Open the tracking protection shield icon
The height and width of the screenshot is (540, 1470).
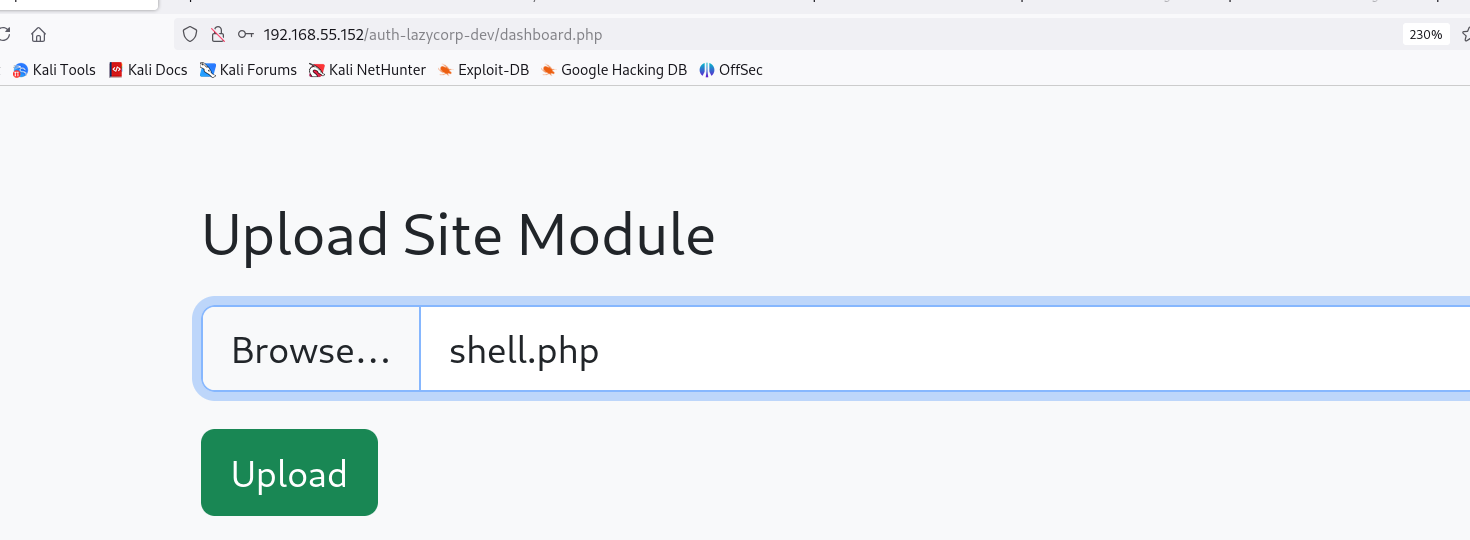190,34
